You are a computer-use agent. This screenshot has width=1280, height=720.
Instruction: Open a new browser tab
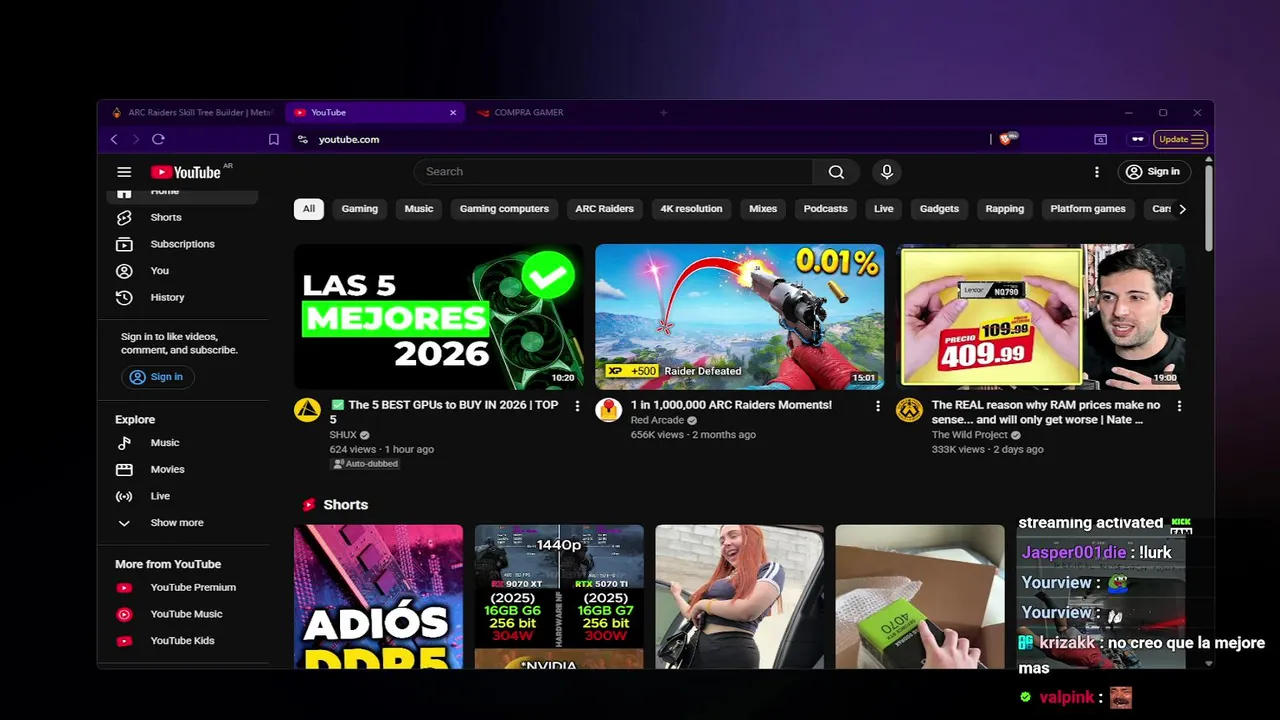tap(663, 113)
